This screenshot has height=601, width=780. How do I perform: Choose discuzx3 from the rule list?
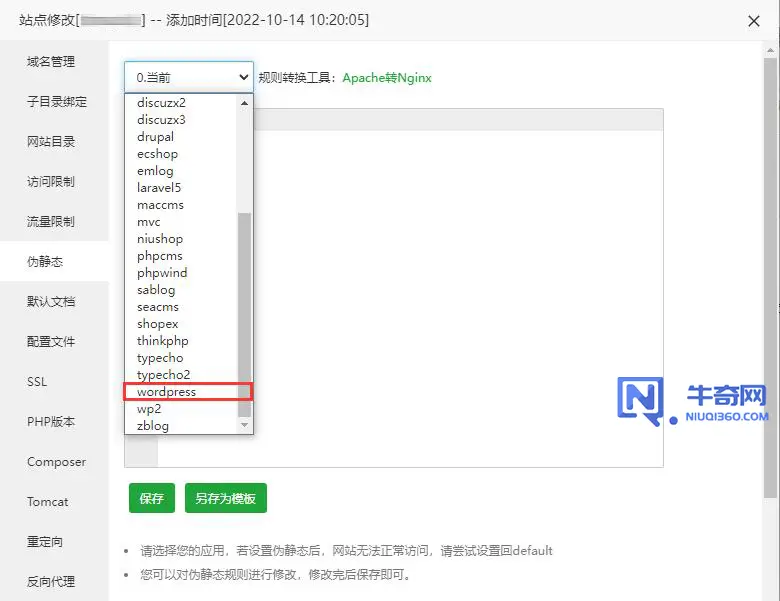click(x=181, y=119)
